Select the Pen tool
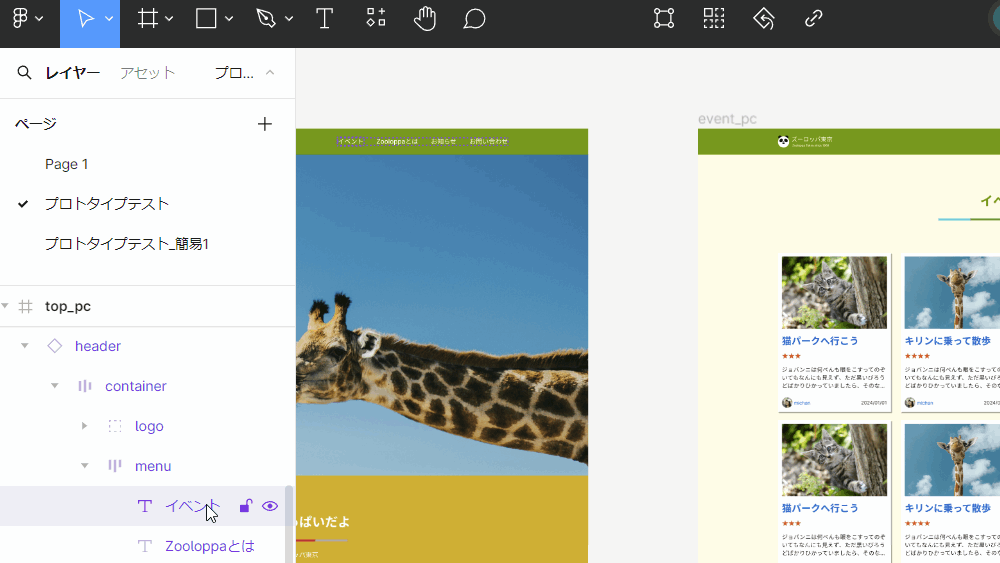 265,18
